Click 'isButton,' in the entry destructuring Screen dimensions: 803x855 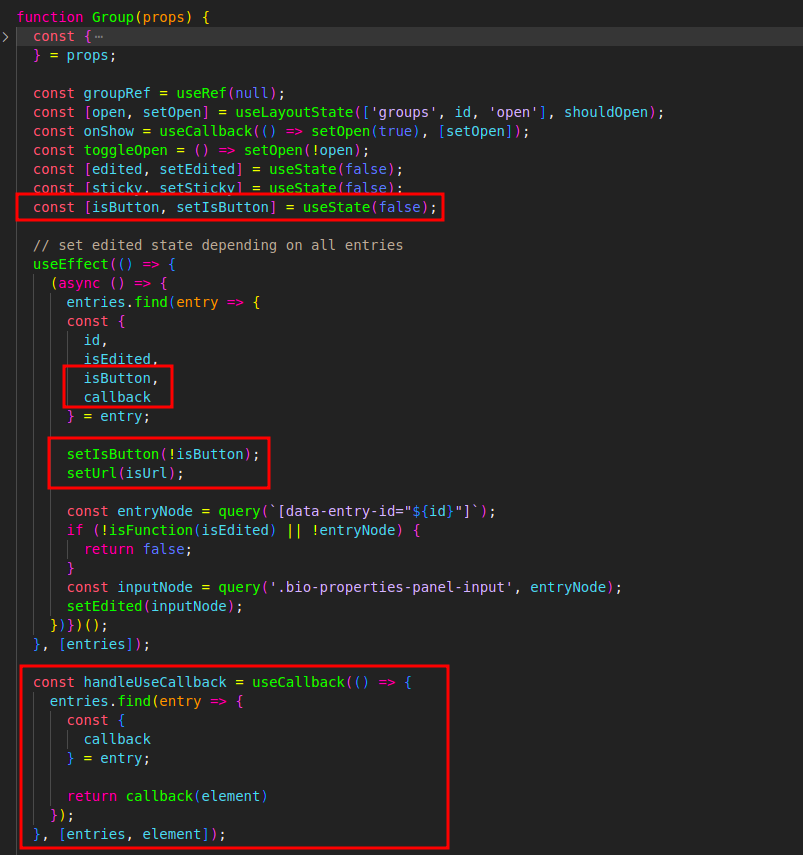tap(121, 378)
